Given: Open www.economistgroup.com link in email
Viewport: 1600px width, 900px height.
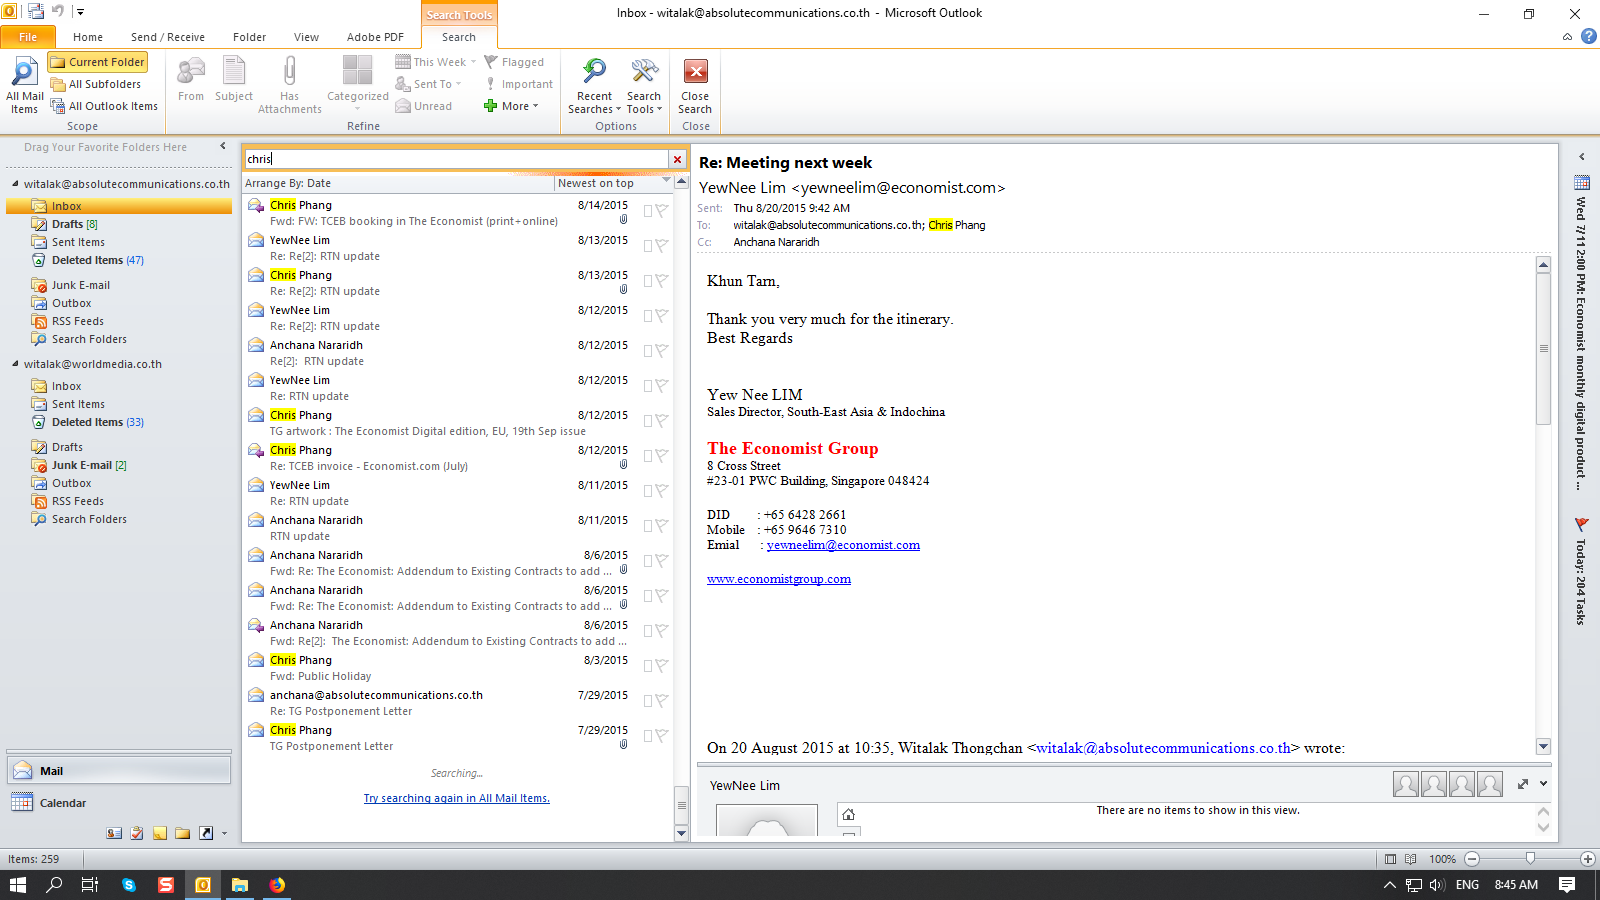Looking at the screenshot, I should (779, 579).
